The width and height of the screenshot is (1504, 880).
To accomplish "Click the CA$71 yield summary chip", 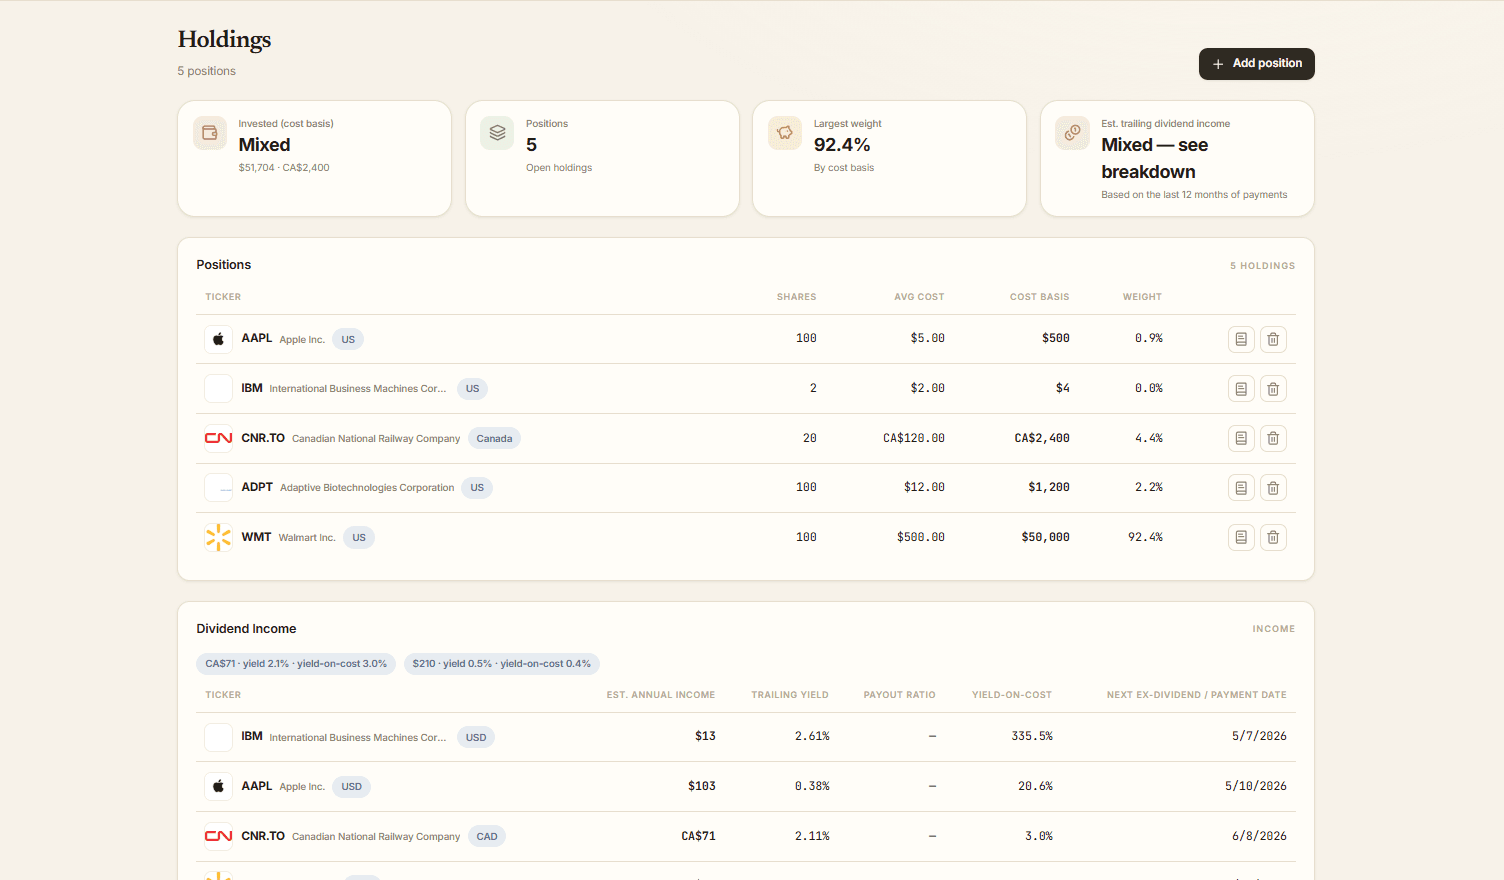I will [296, 664].
